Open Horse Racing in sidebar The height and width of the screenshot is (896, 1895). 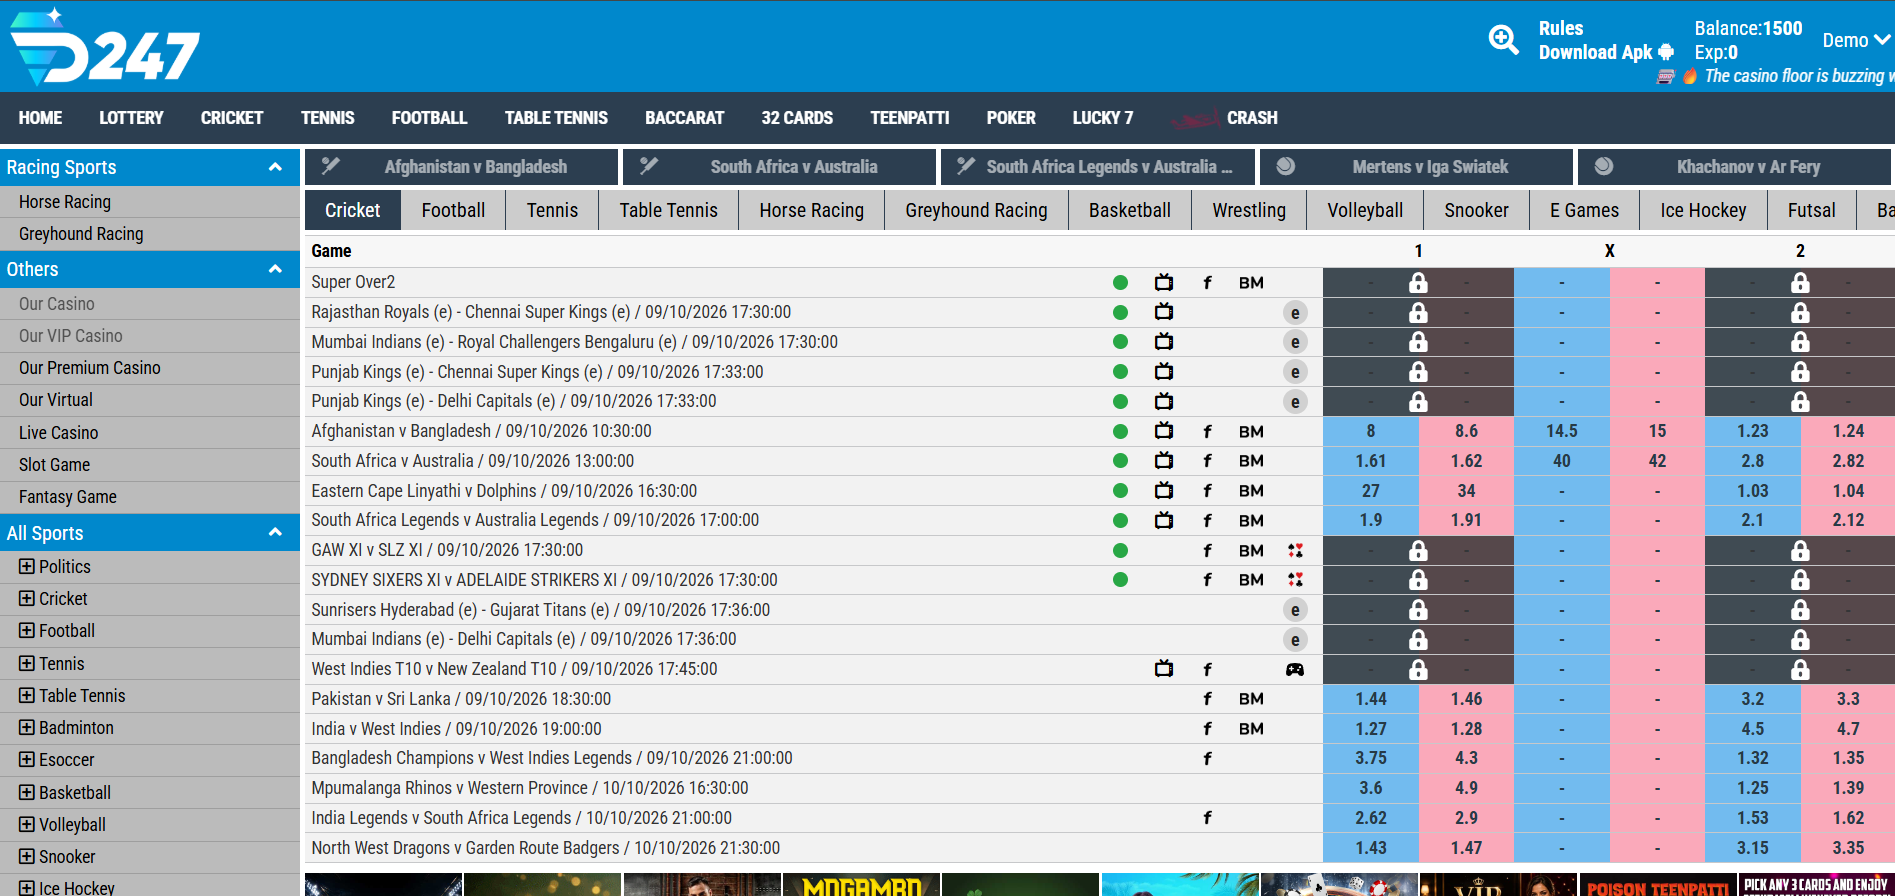[65, 202]
